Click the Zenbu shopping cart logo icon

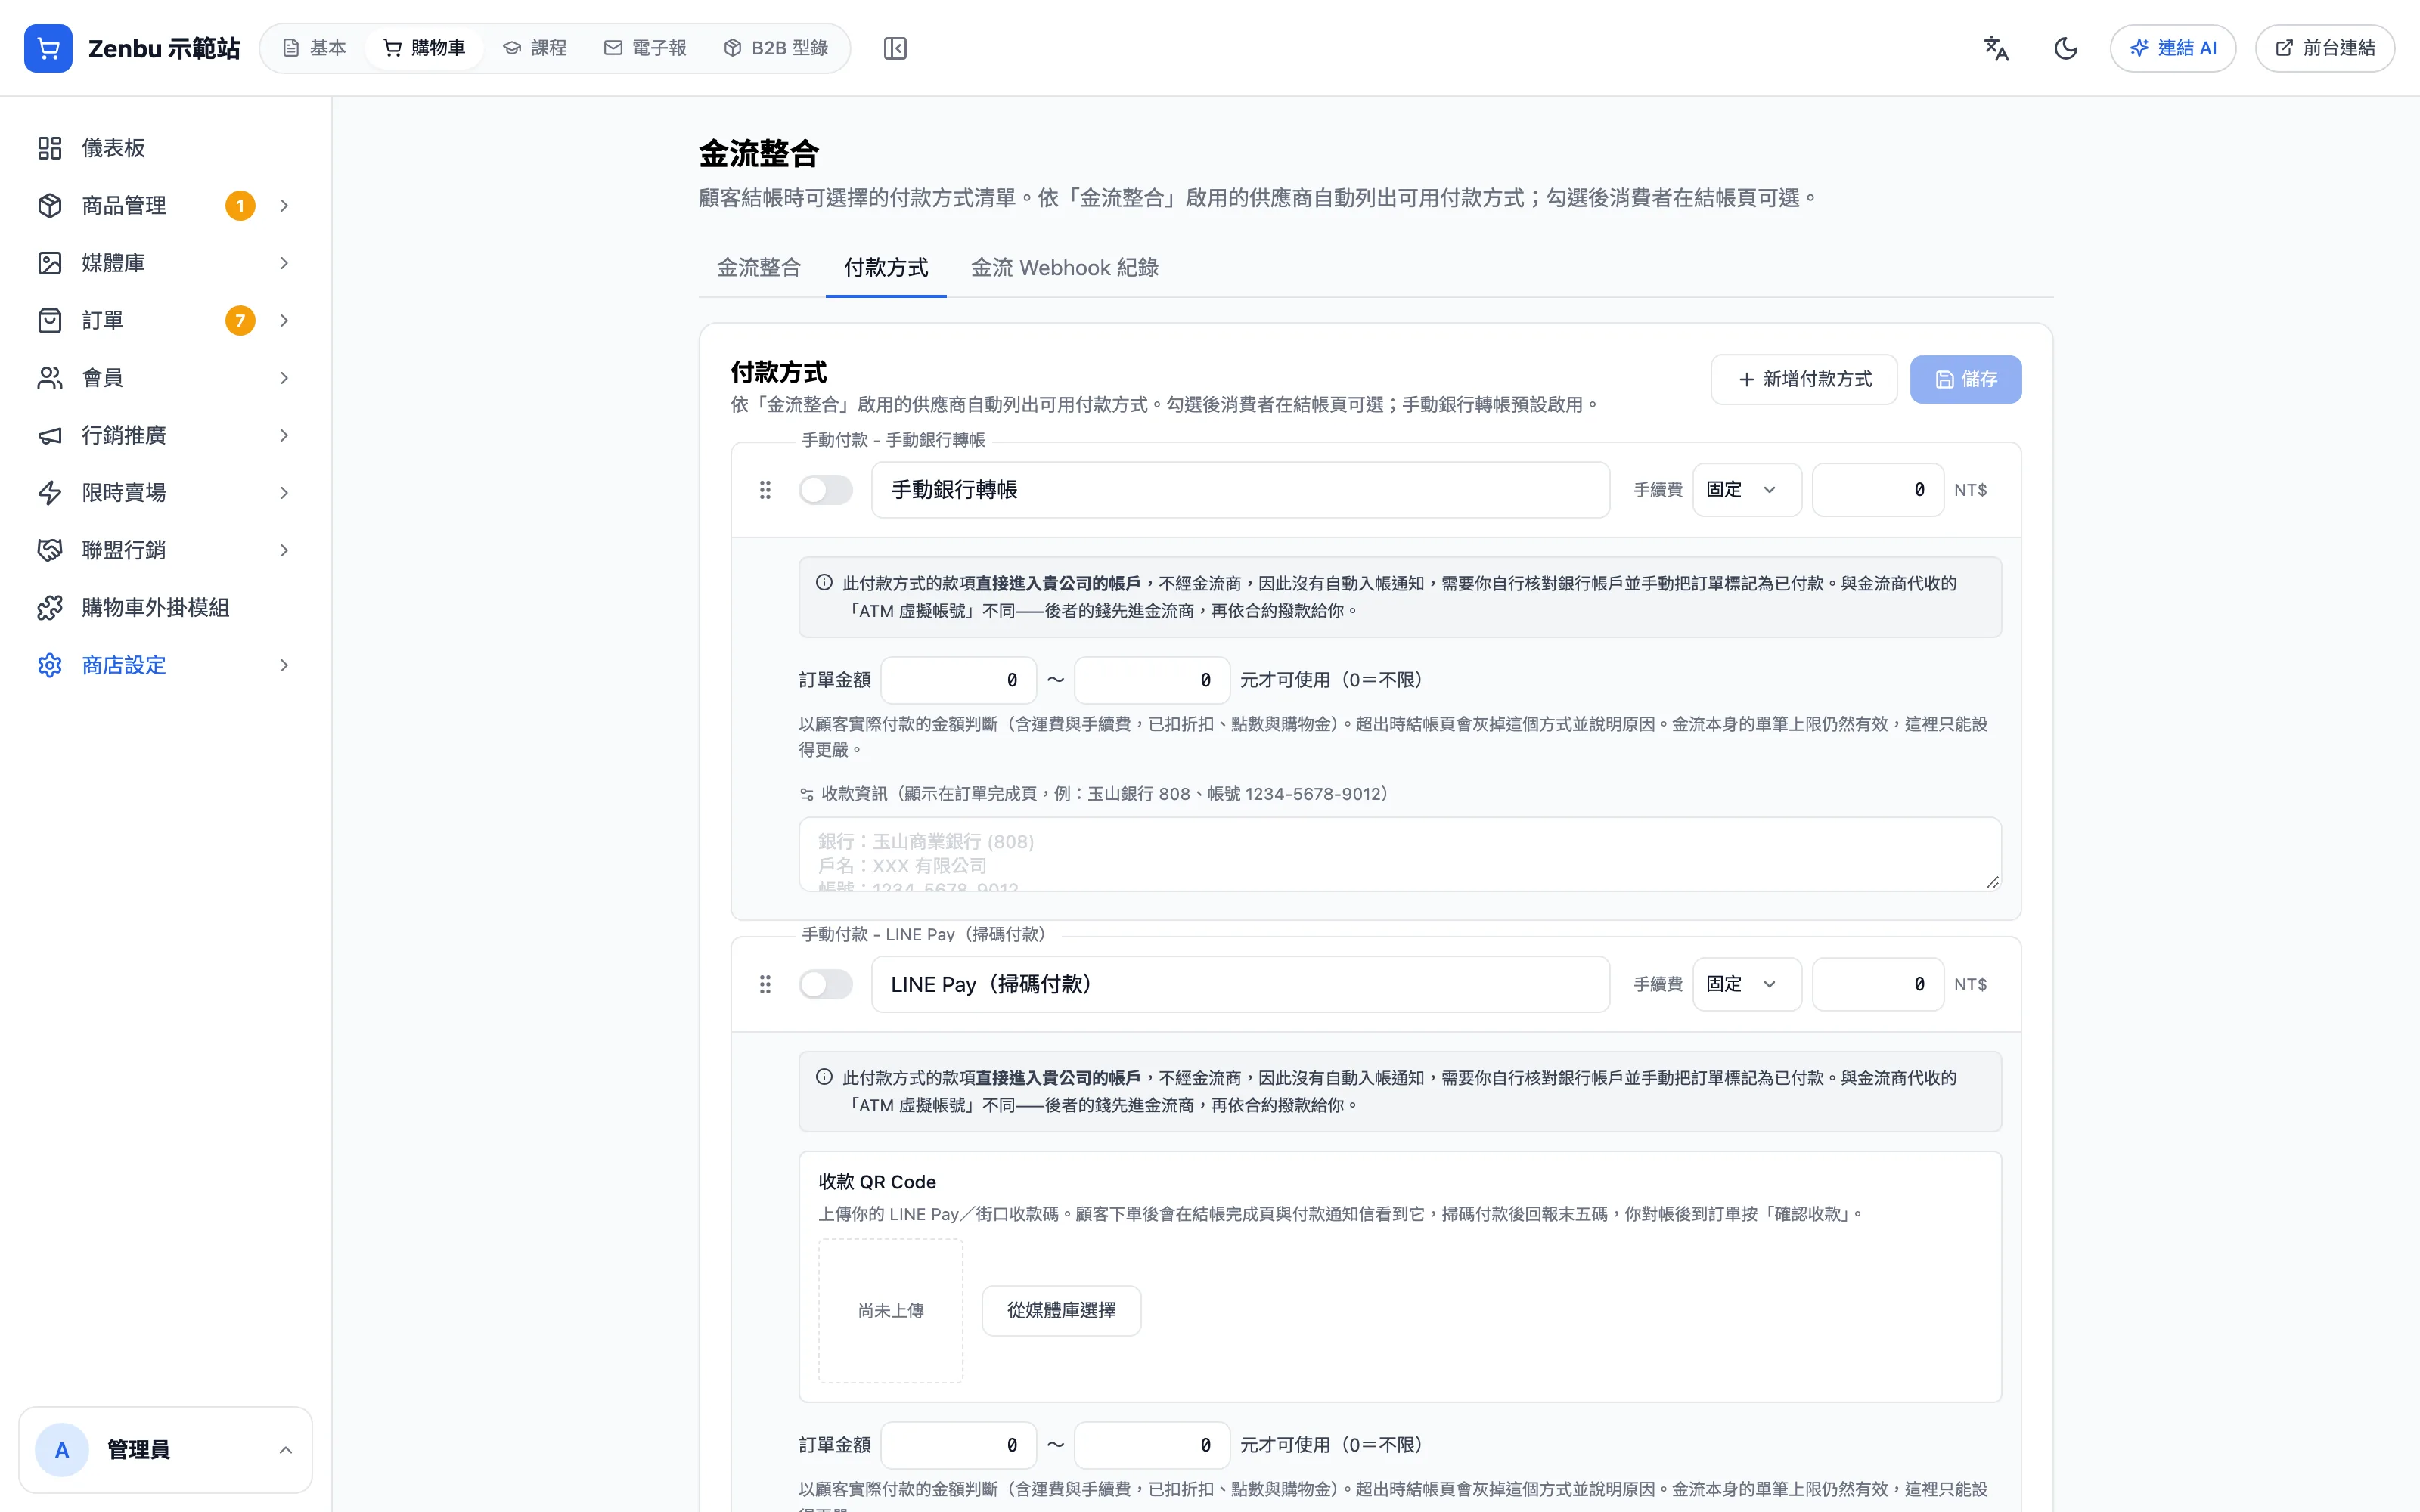pos(48,48)
